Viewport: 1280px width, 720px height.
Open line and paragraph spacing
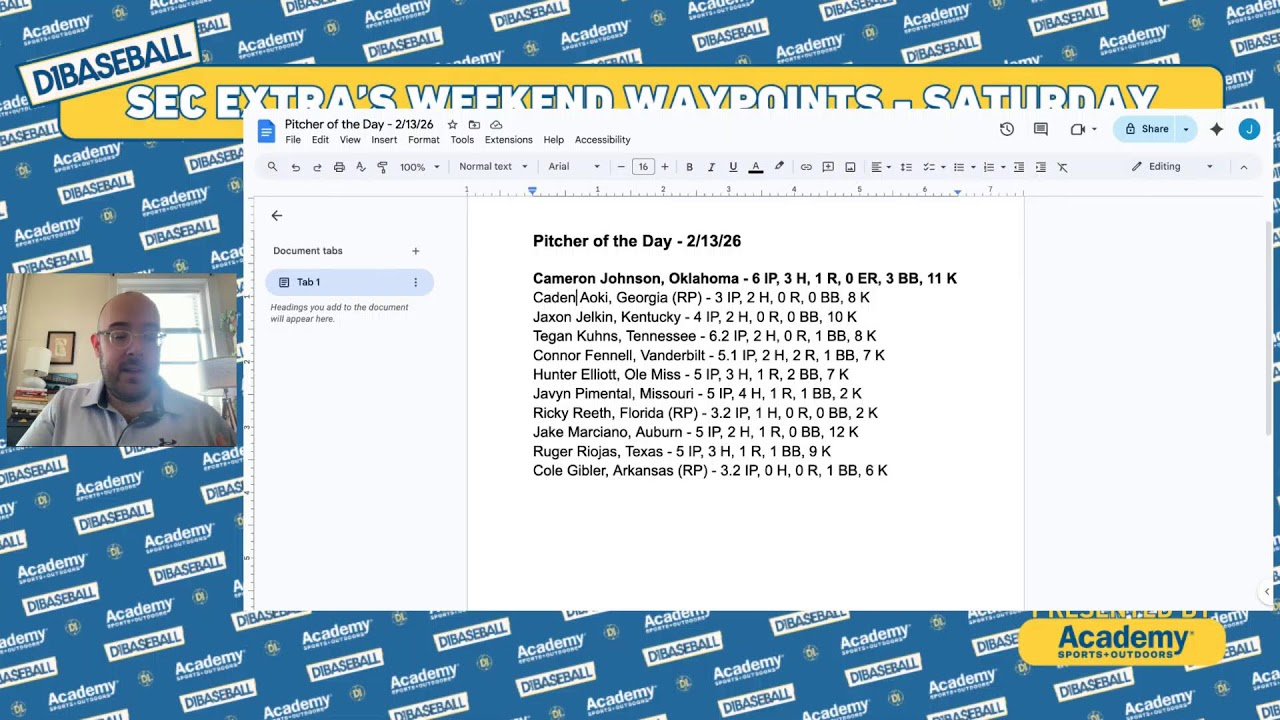(x=906, y=167)
